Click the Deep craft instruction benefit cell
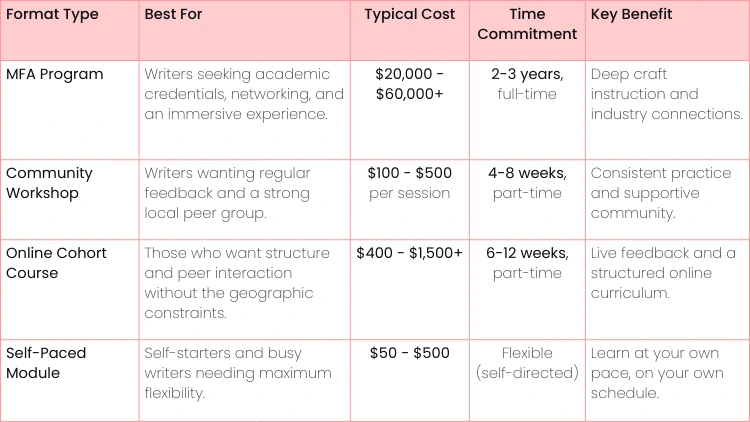The height and width of the screenshot is (422, 750). (x=665, y=94)
